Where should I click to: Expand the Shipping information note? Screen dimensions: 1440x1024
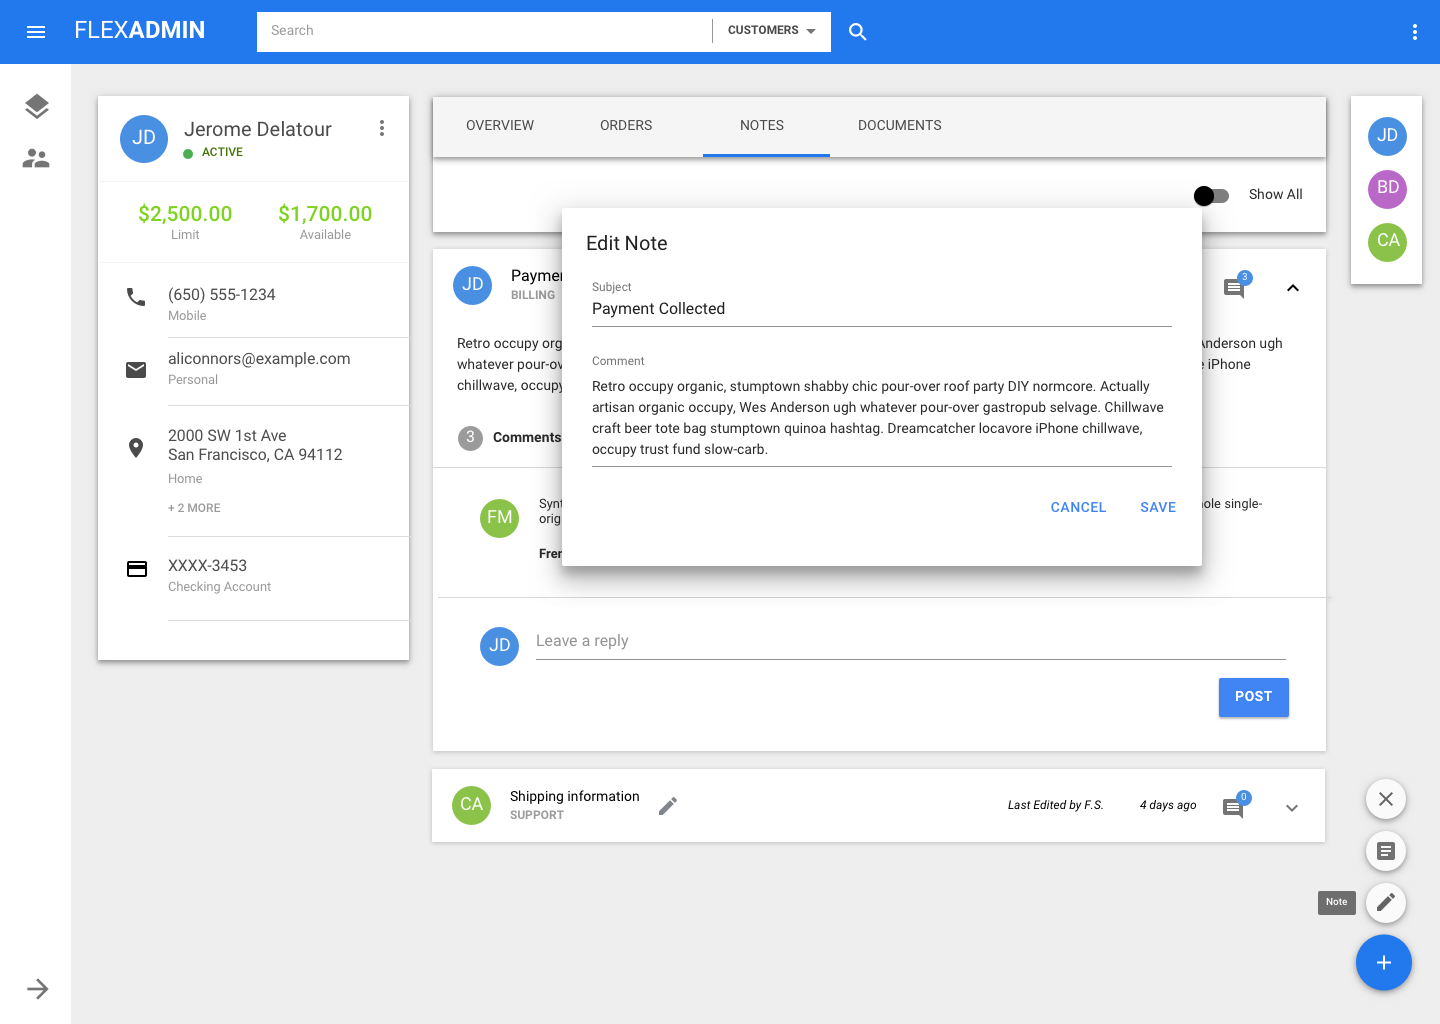[1291, 808]
